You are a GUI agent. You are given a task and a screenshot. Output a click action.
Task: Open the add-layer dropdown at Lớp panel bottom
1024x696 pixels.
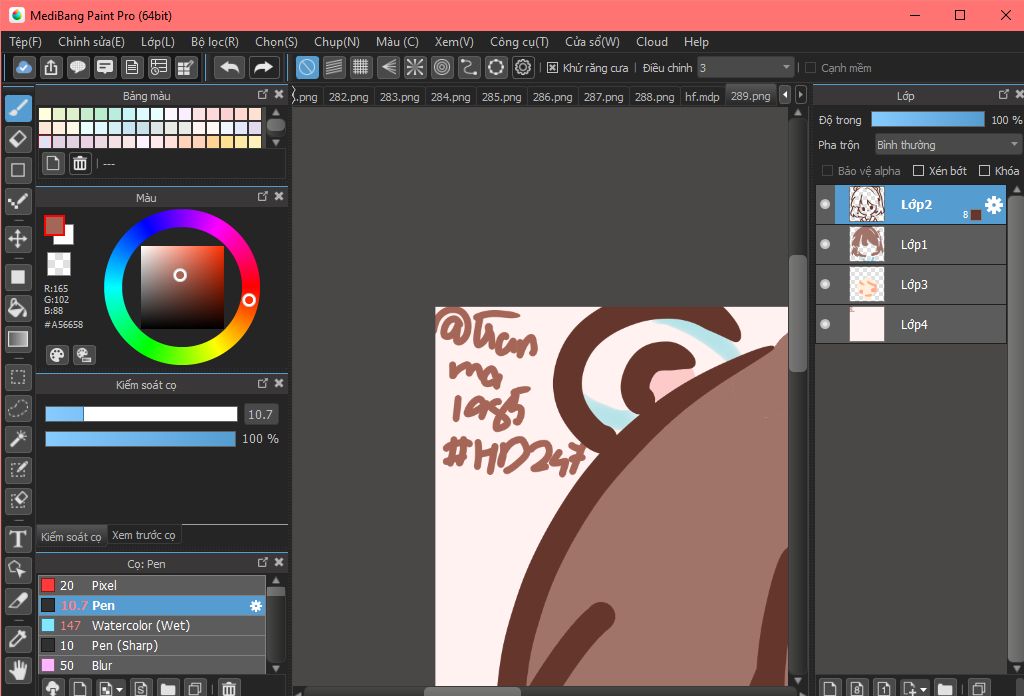(914, 688)
